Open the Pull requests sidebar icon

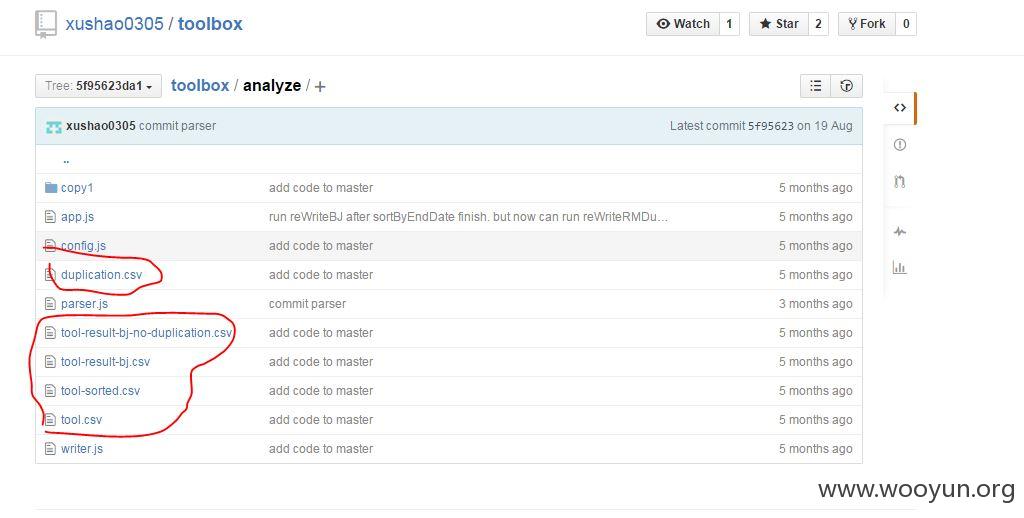900,182
